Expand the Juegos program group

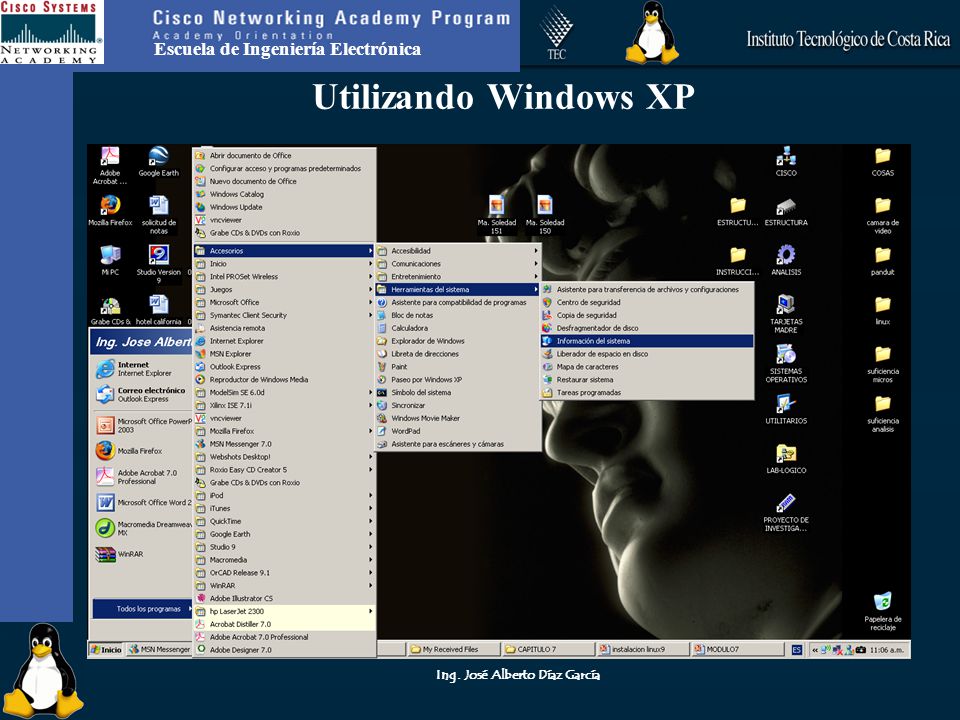click(284, 289)
